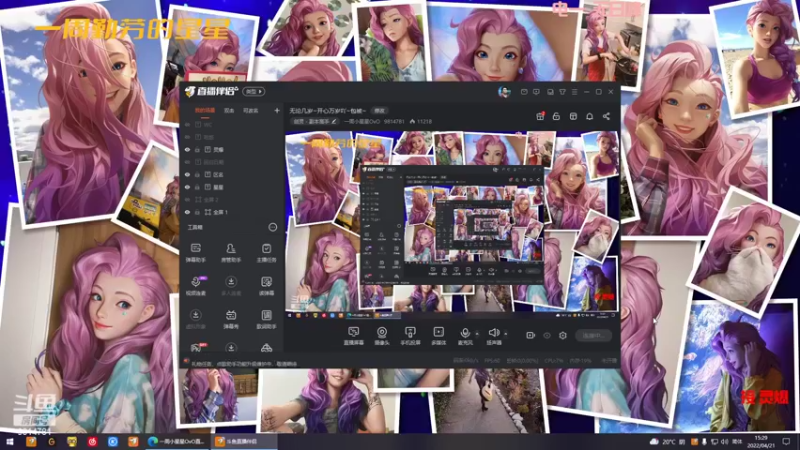Open the taskbar clock showing 15:29
Viewport: 800px width, 450px height.
[761, 441]
